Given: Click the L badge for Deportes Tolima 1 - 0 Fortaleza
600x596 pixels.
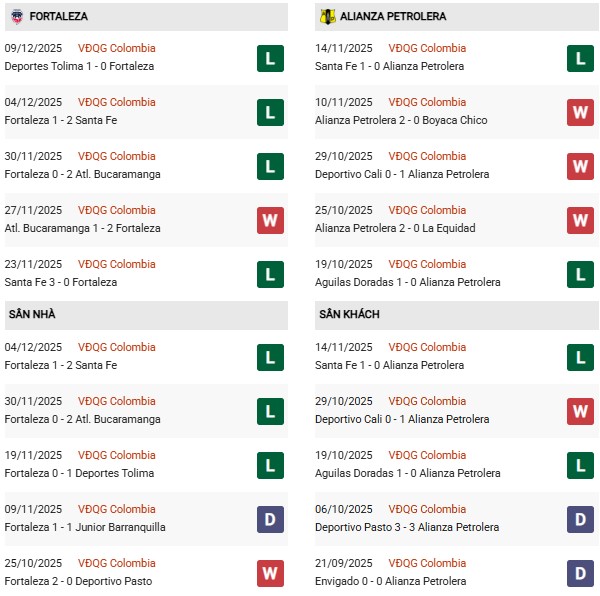Looking at the screenshot, I should [x=269, y=58].
